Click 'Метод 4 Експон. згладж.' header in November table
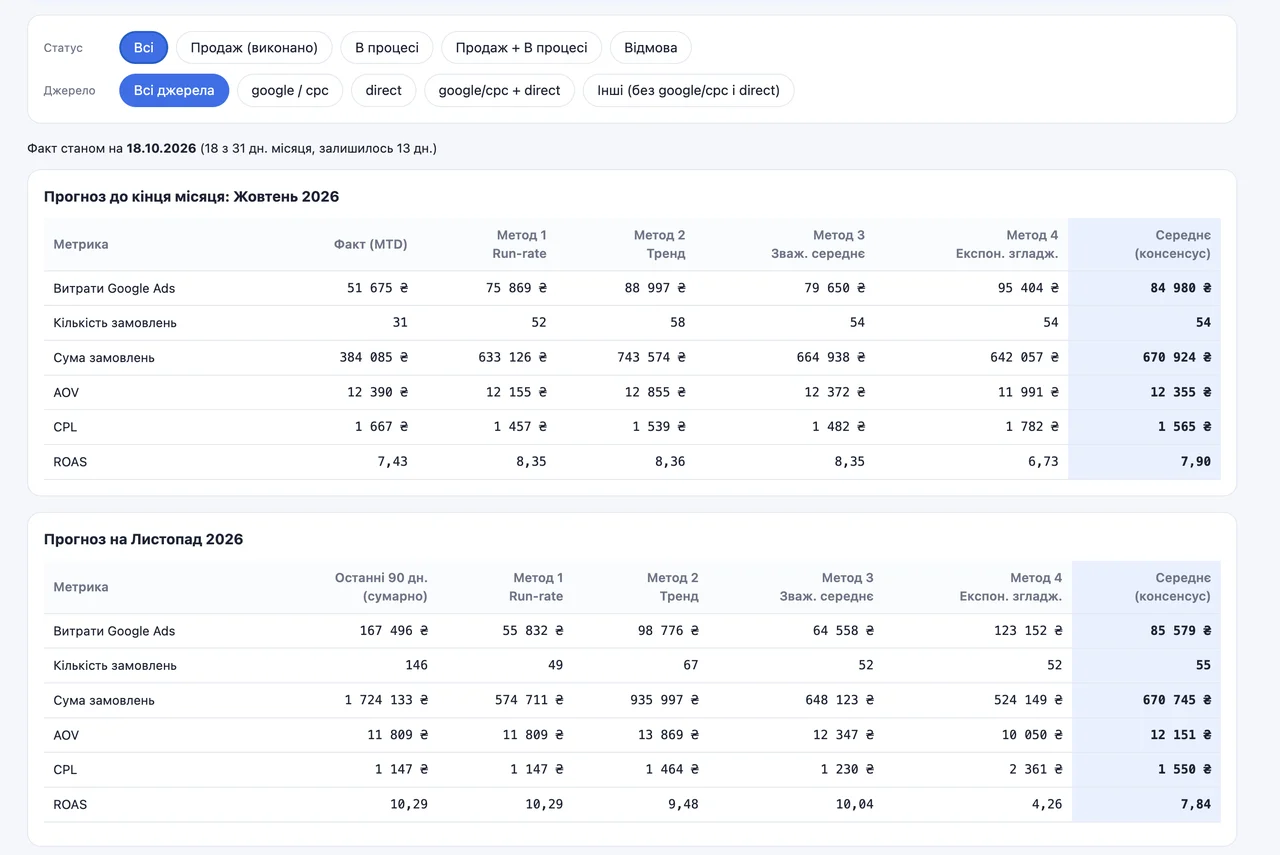The width and height of the screenshot is (1280, 855). [1010, 587]
